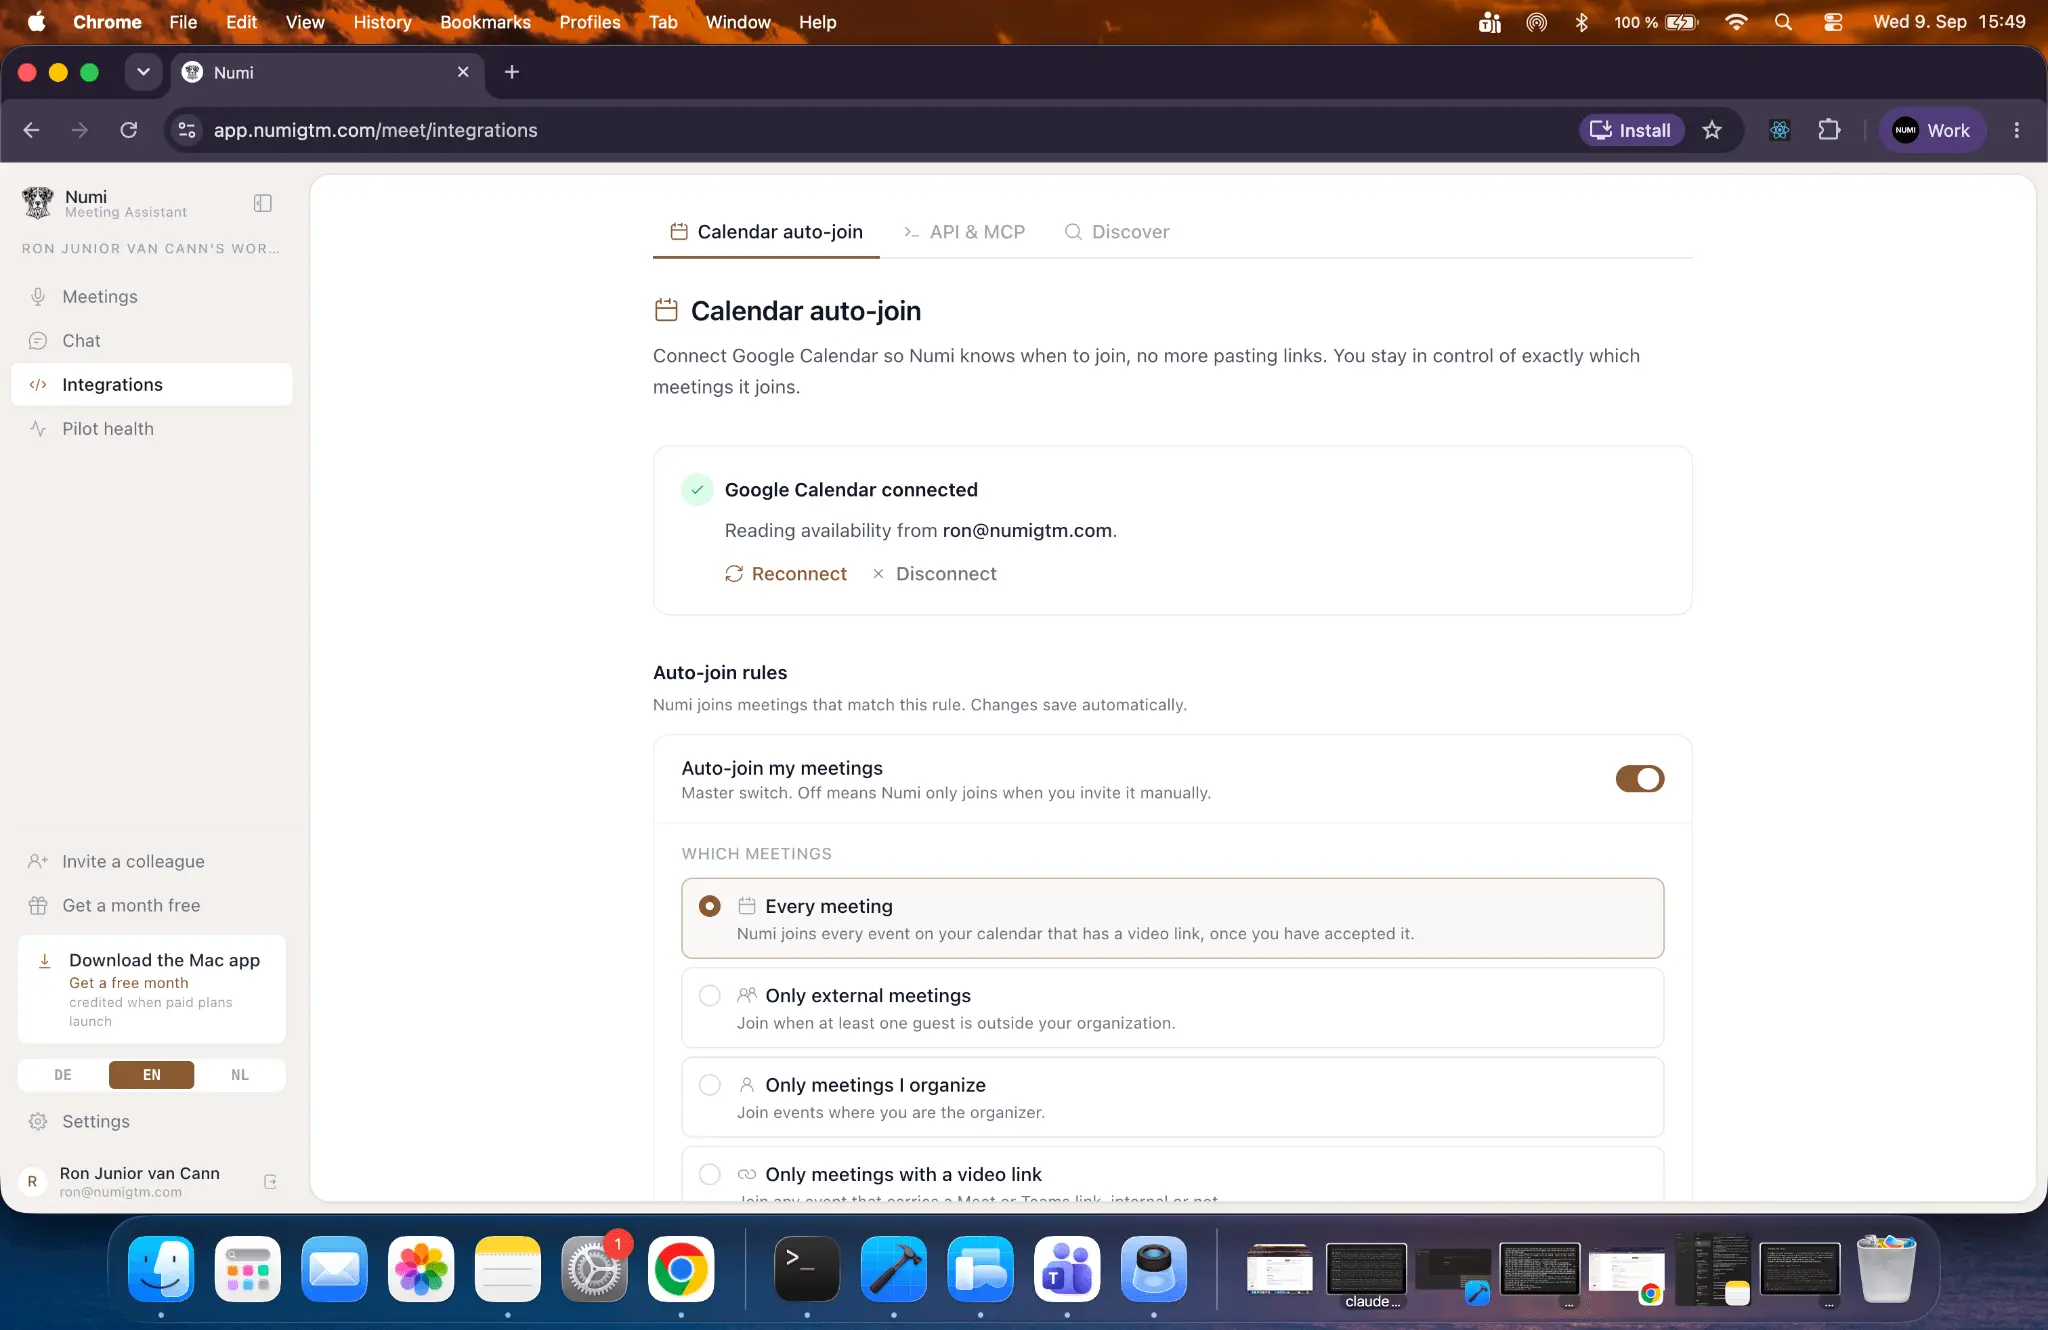Click Reconnect Google Calendar
The height and width of the screenshot is (1330, 2048).
(x=786, y=574)
